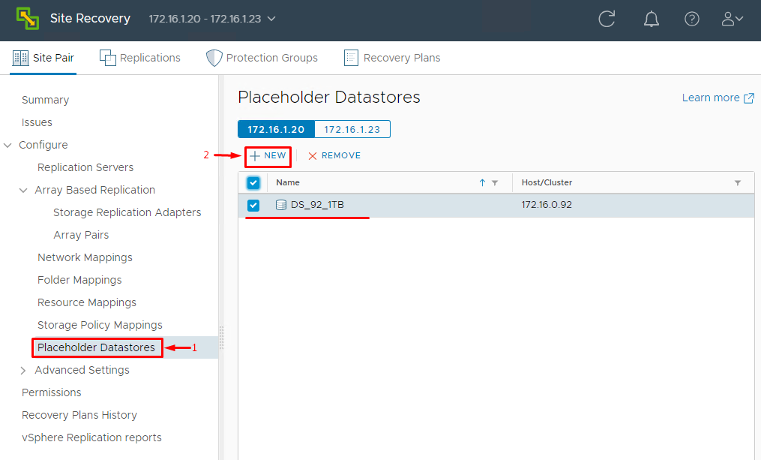Select the DS_92_1TB datastore name

tap(317, 205)
